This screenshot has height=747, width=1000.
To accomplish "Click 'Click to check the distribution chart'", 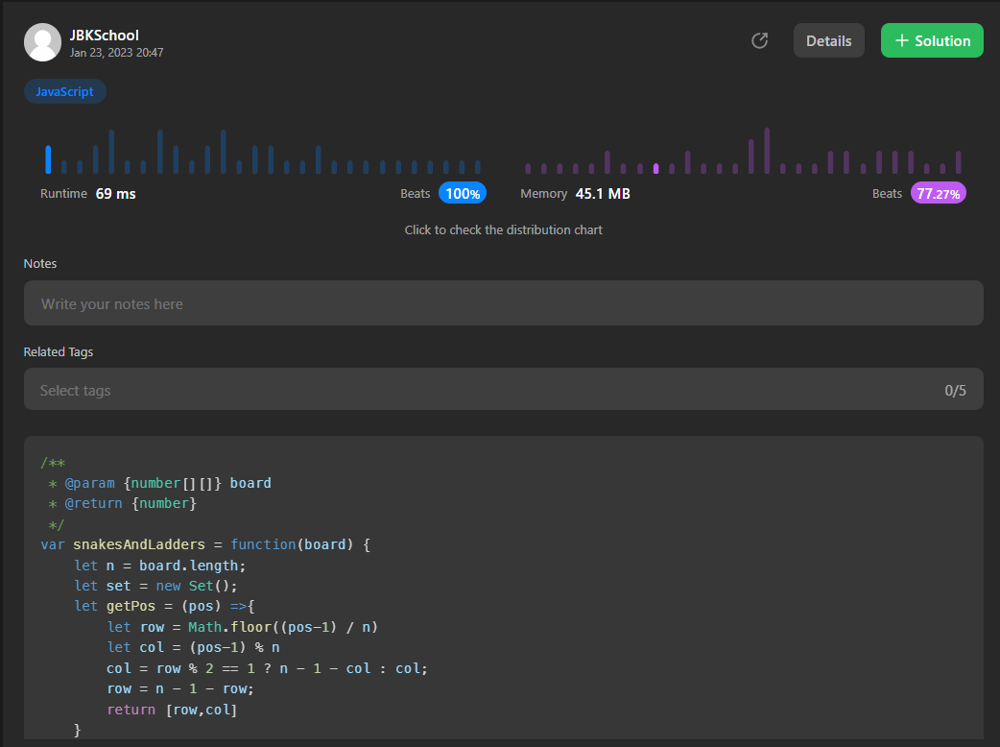I will click(503, 230).
